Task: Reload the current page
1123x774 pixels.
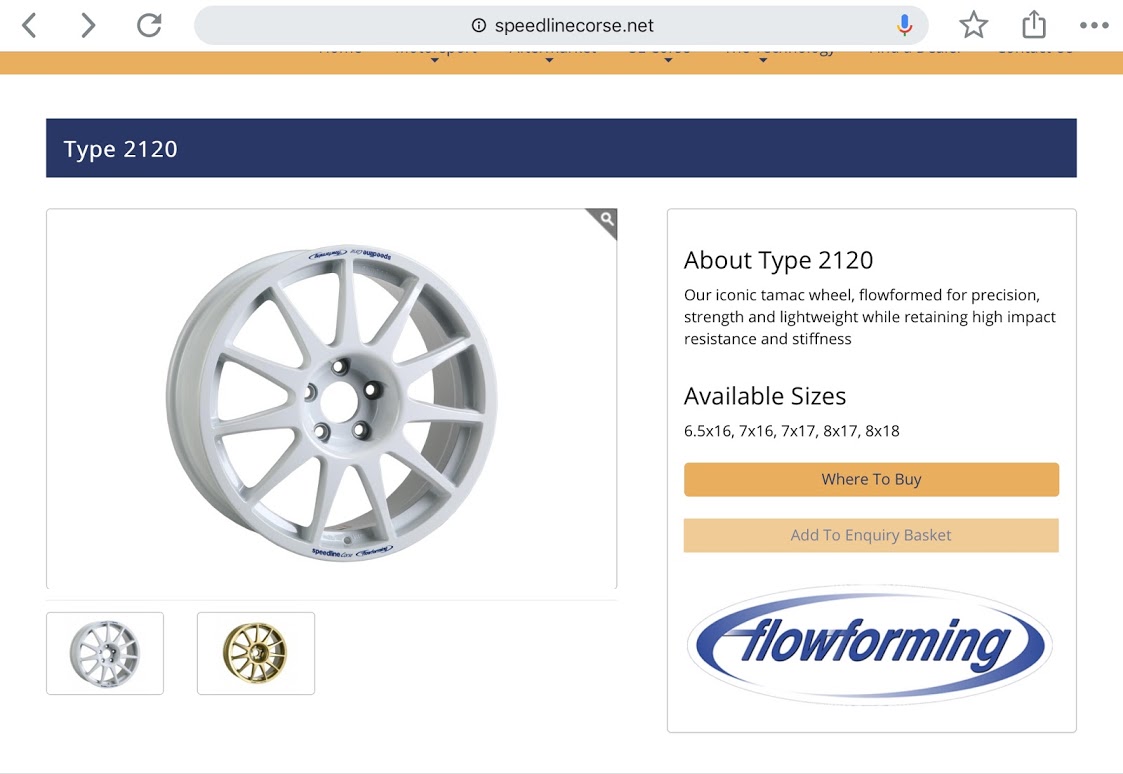Action: (x=149, y=26)
